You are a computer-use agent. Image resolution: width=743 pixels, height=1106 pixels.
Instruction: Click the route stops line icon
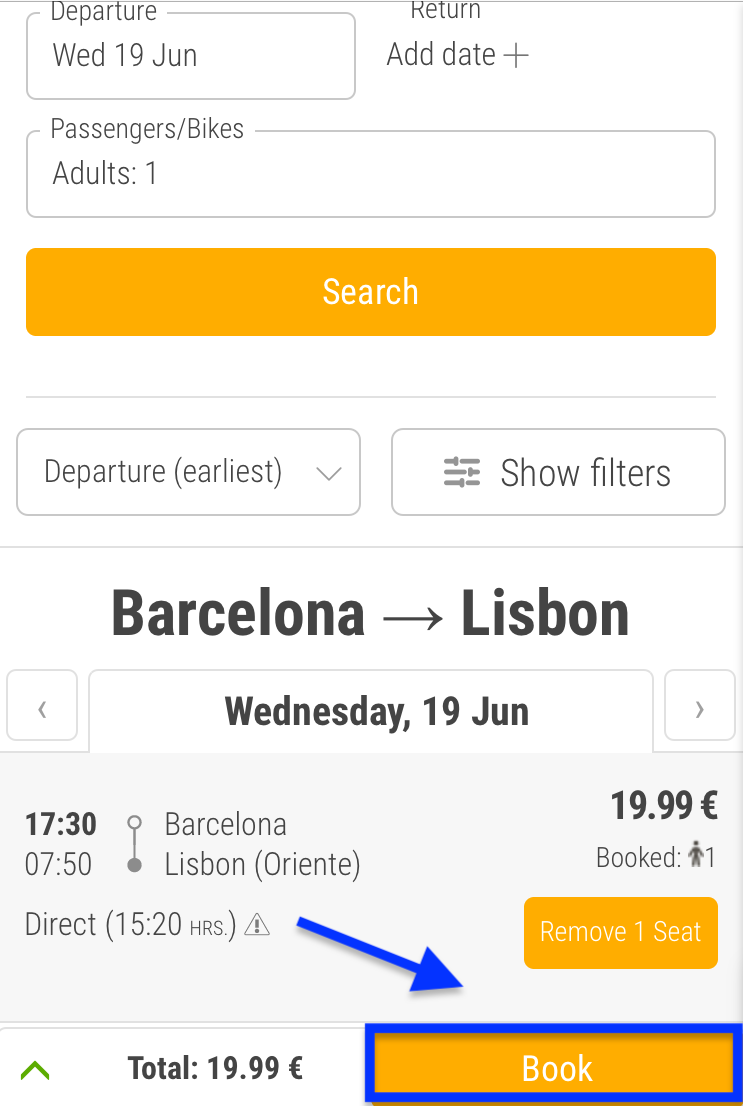click(135, 844)
